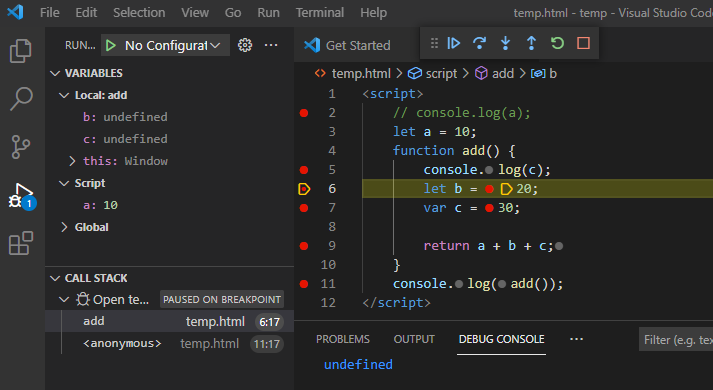
Task: Expand the Global scope
Action: [64, 227]
